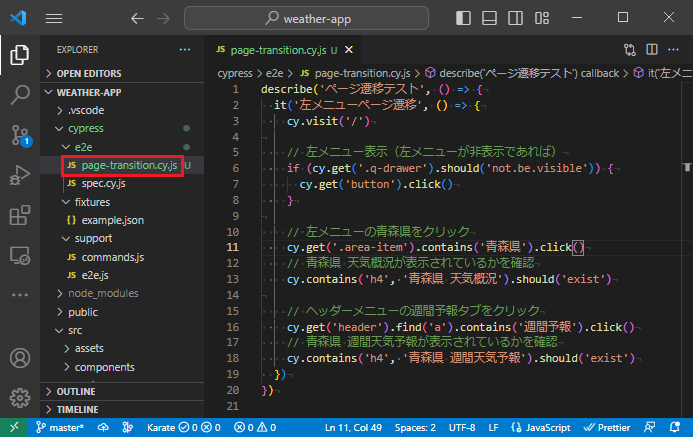Expand the public folder
Screen dimensions: 693x437
coord(122,312)
